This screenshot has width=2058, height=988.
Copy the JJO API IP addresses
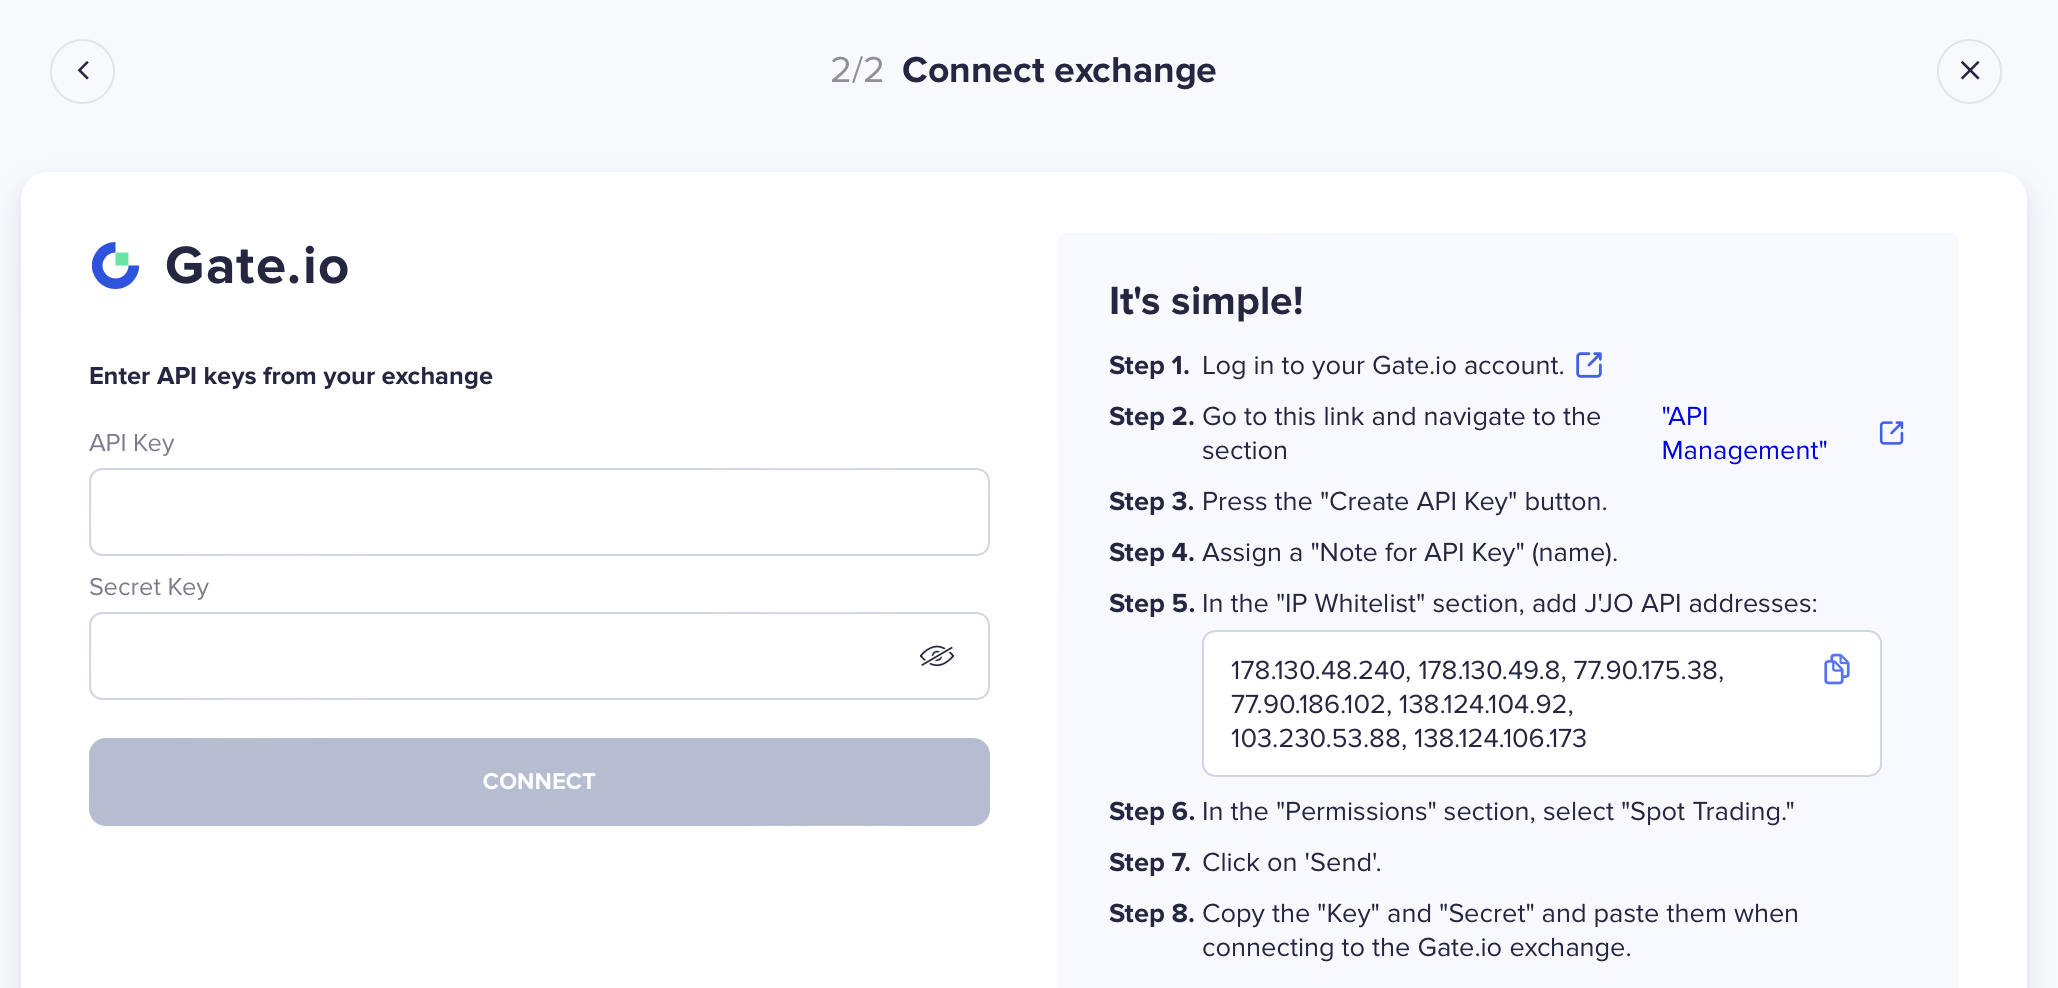click(x=1836, y=669)
